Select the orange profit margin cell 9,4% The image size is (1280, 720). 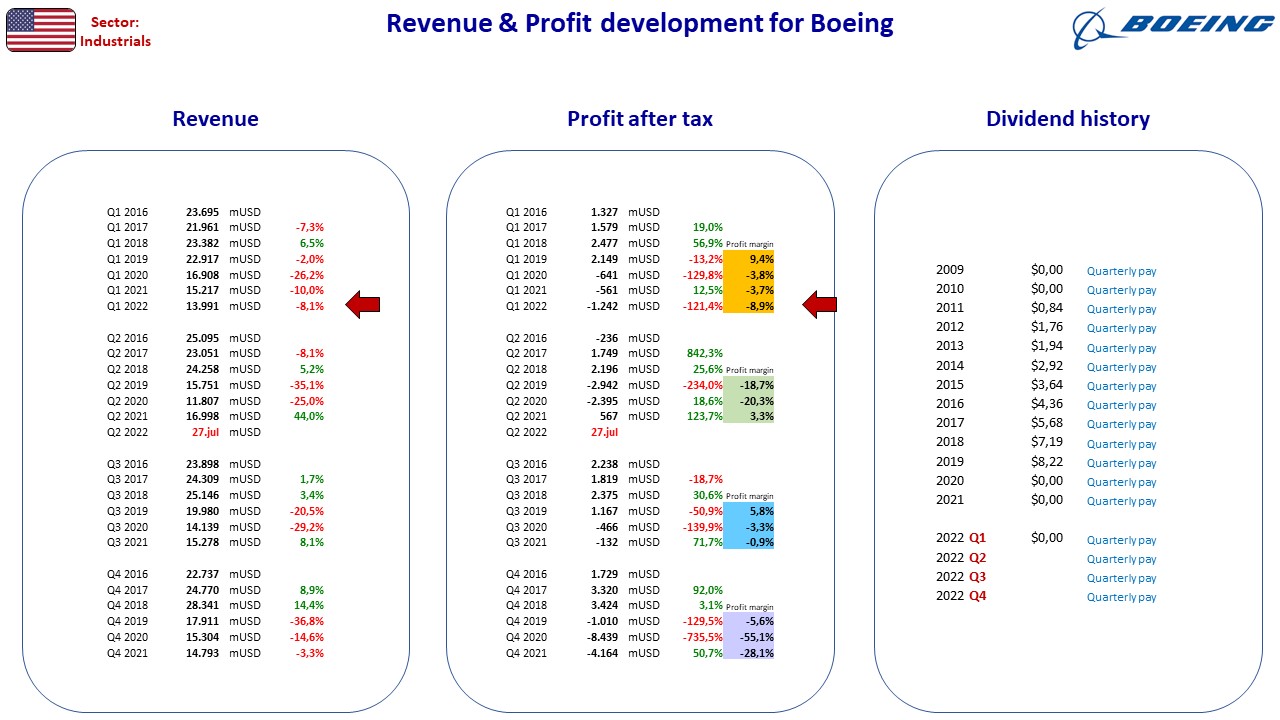tap(748, 259)
